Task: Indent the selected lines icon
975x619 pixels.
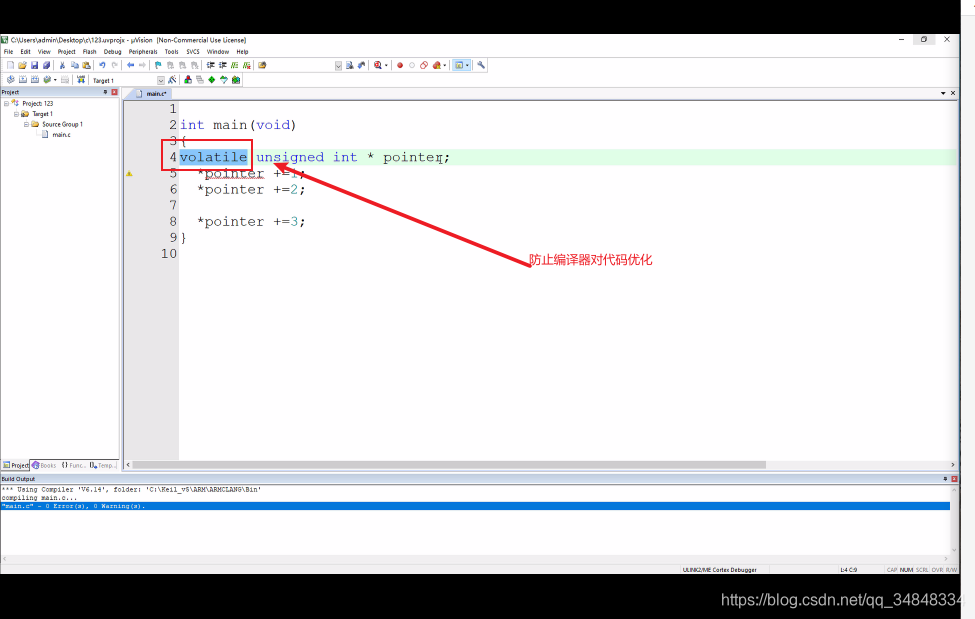Action: coord(211,65)
